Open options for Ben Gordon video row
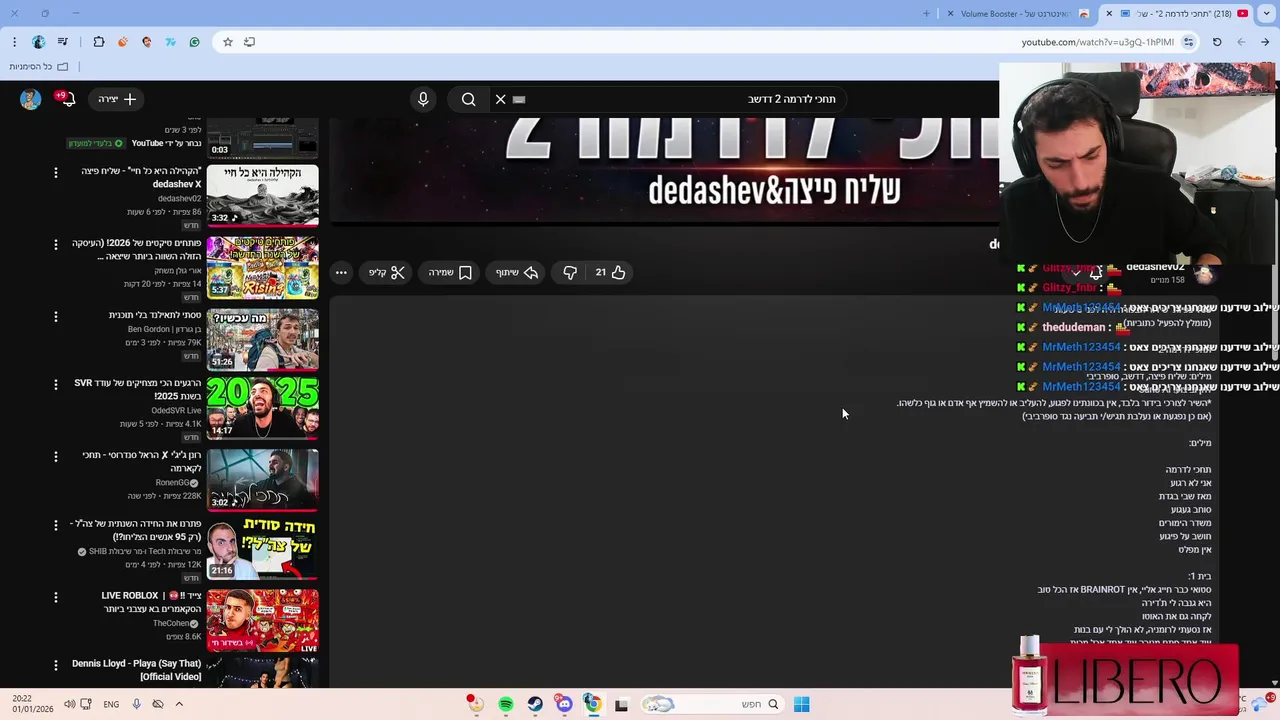The image size is (1280, 720). 56,317
